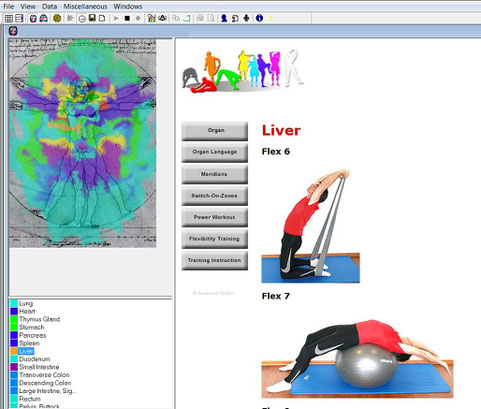Click the Flex 6 kneeling exercise image
This screenshot has width=481, height=409.
point(310,226)
